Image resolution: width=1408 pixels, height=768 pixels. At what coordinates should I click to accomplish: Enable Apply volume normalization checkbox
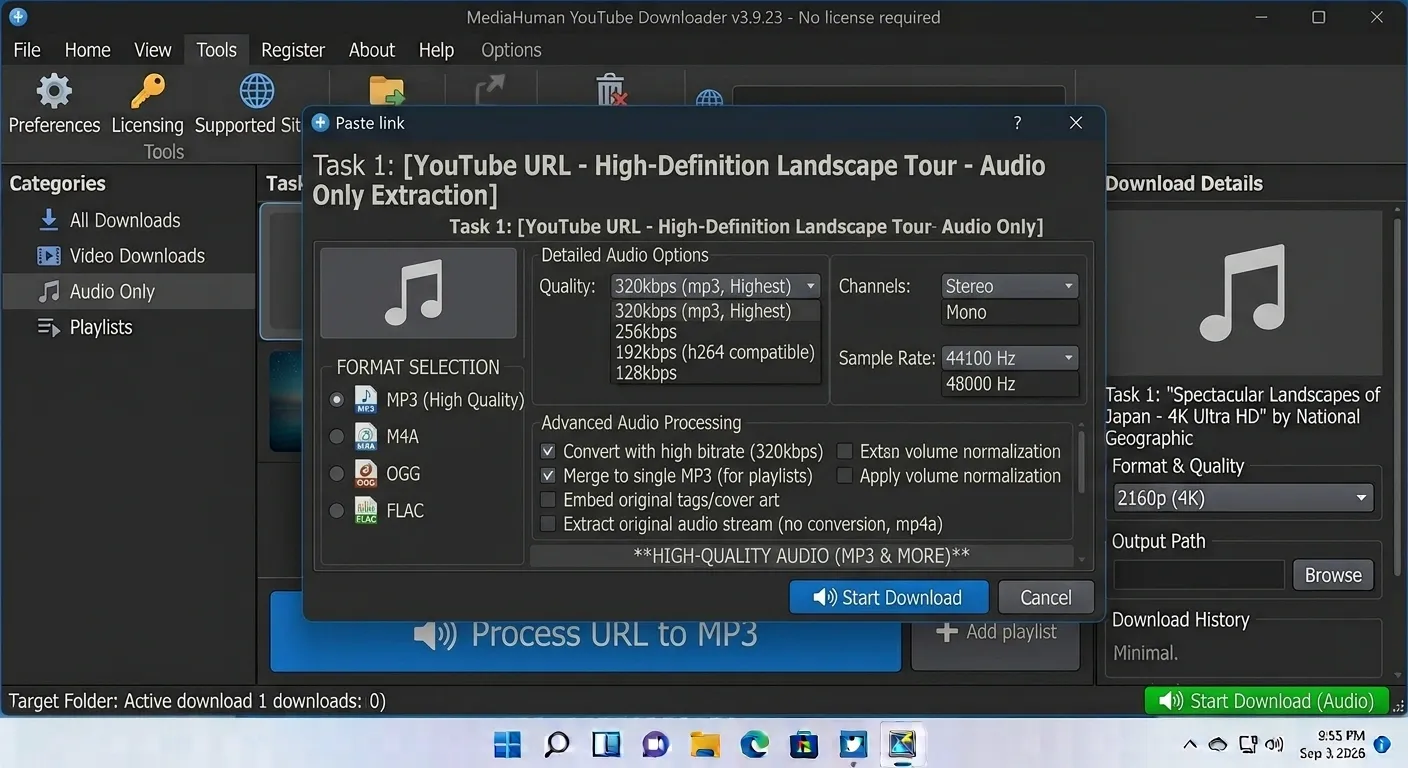pyautogui.click(x=845, y=476)
